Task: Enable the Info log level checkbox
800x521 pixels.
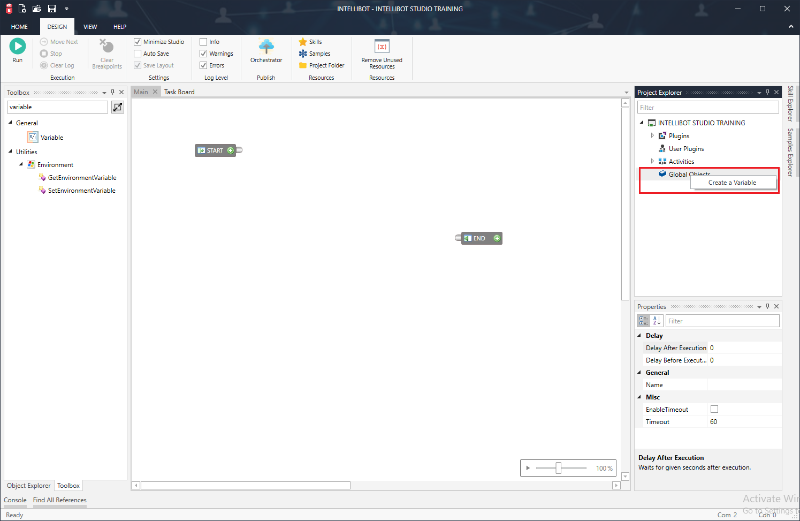Action: tap(203, 42)
